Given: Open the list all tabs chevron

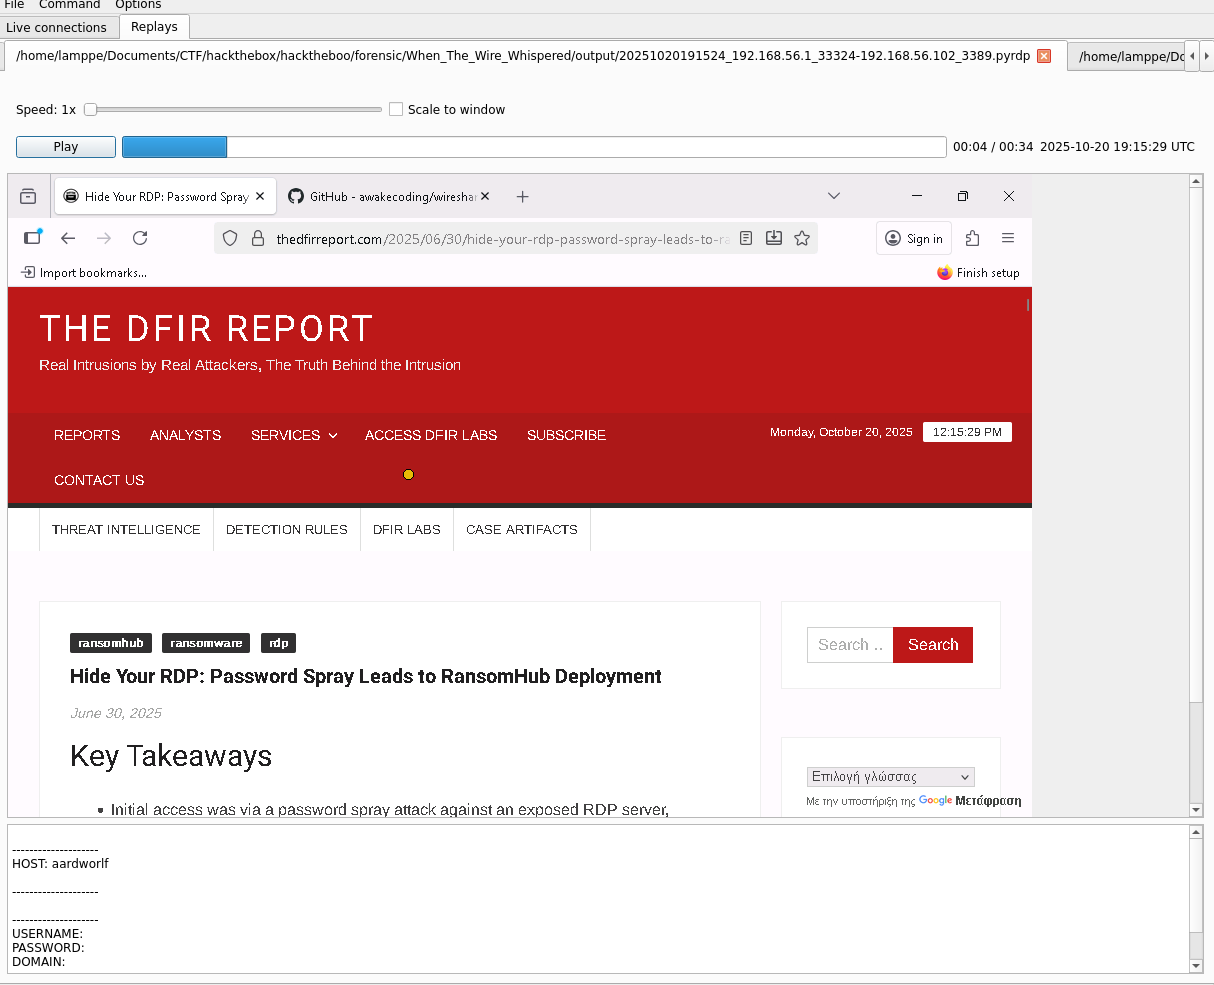Looking at the screenshot, I should click(x=834, y=196).
